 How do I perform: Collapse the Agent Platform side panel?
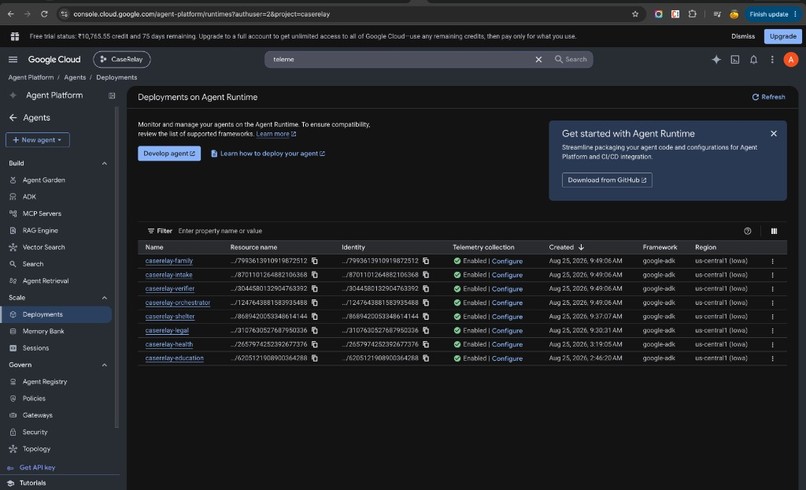(x=112, y=96)
